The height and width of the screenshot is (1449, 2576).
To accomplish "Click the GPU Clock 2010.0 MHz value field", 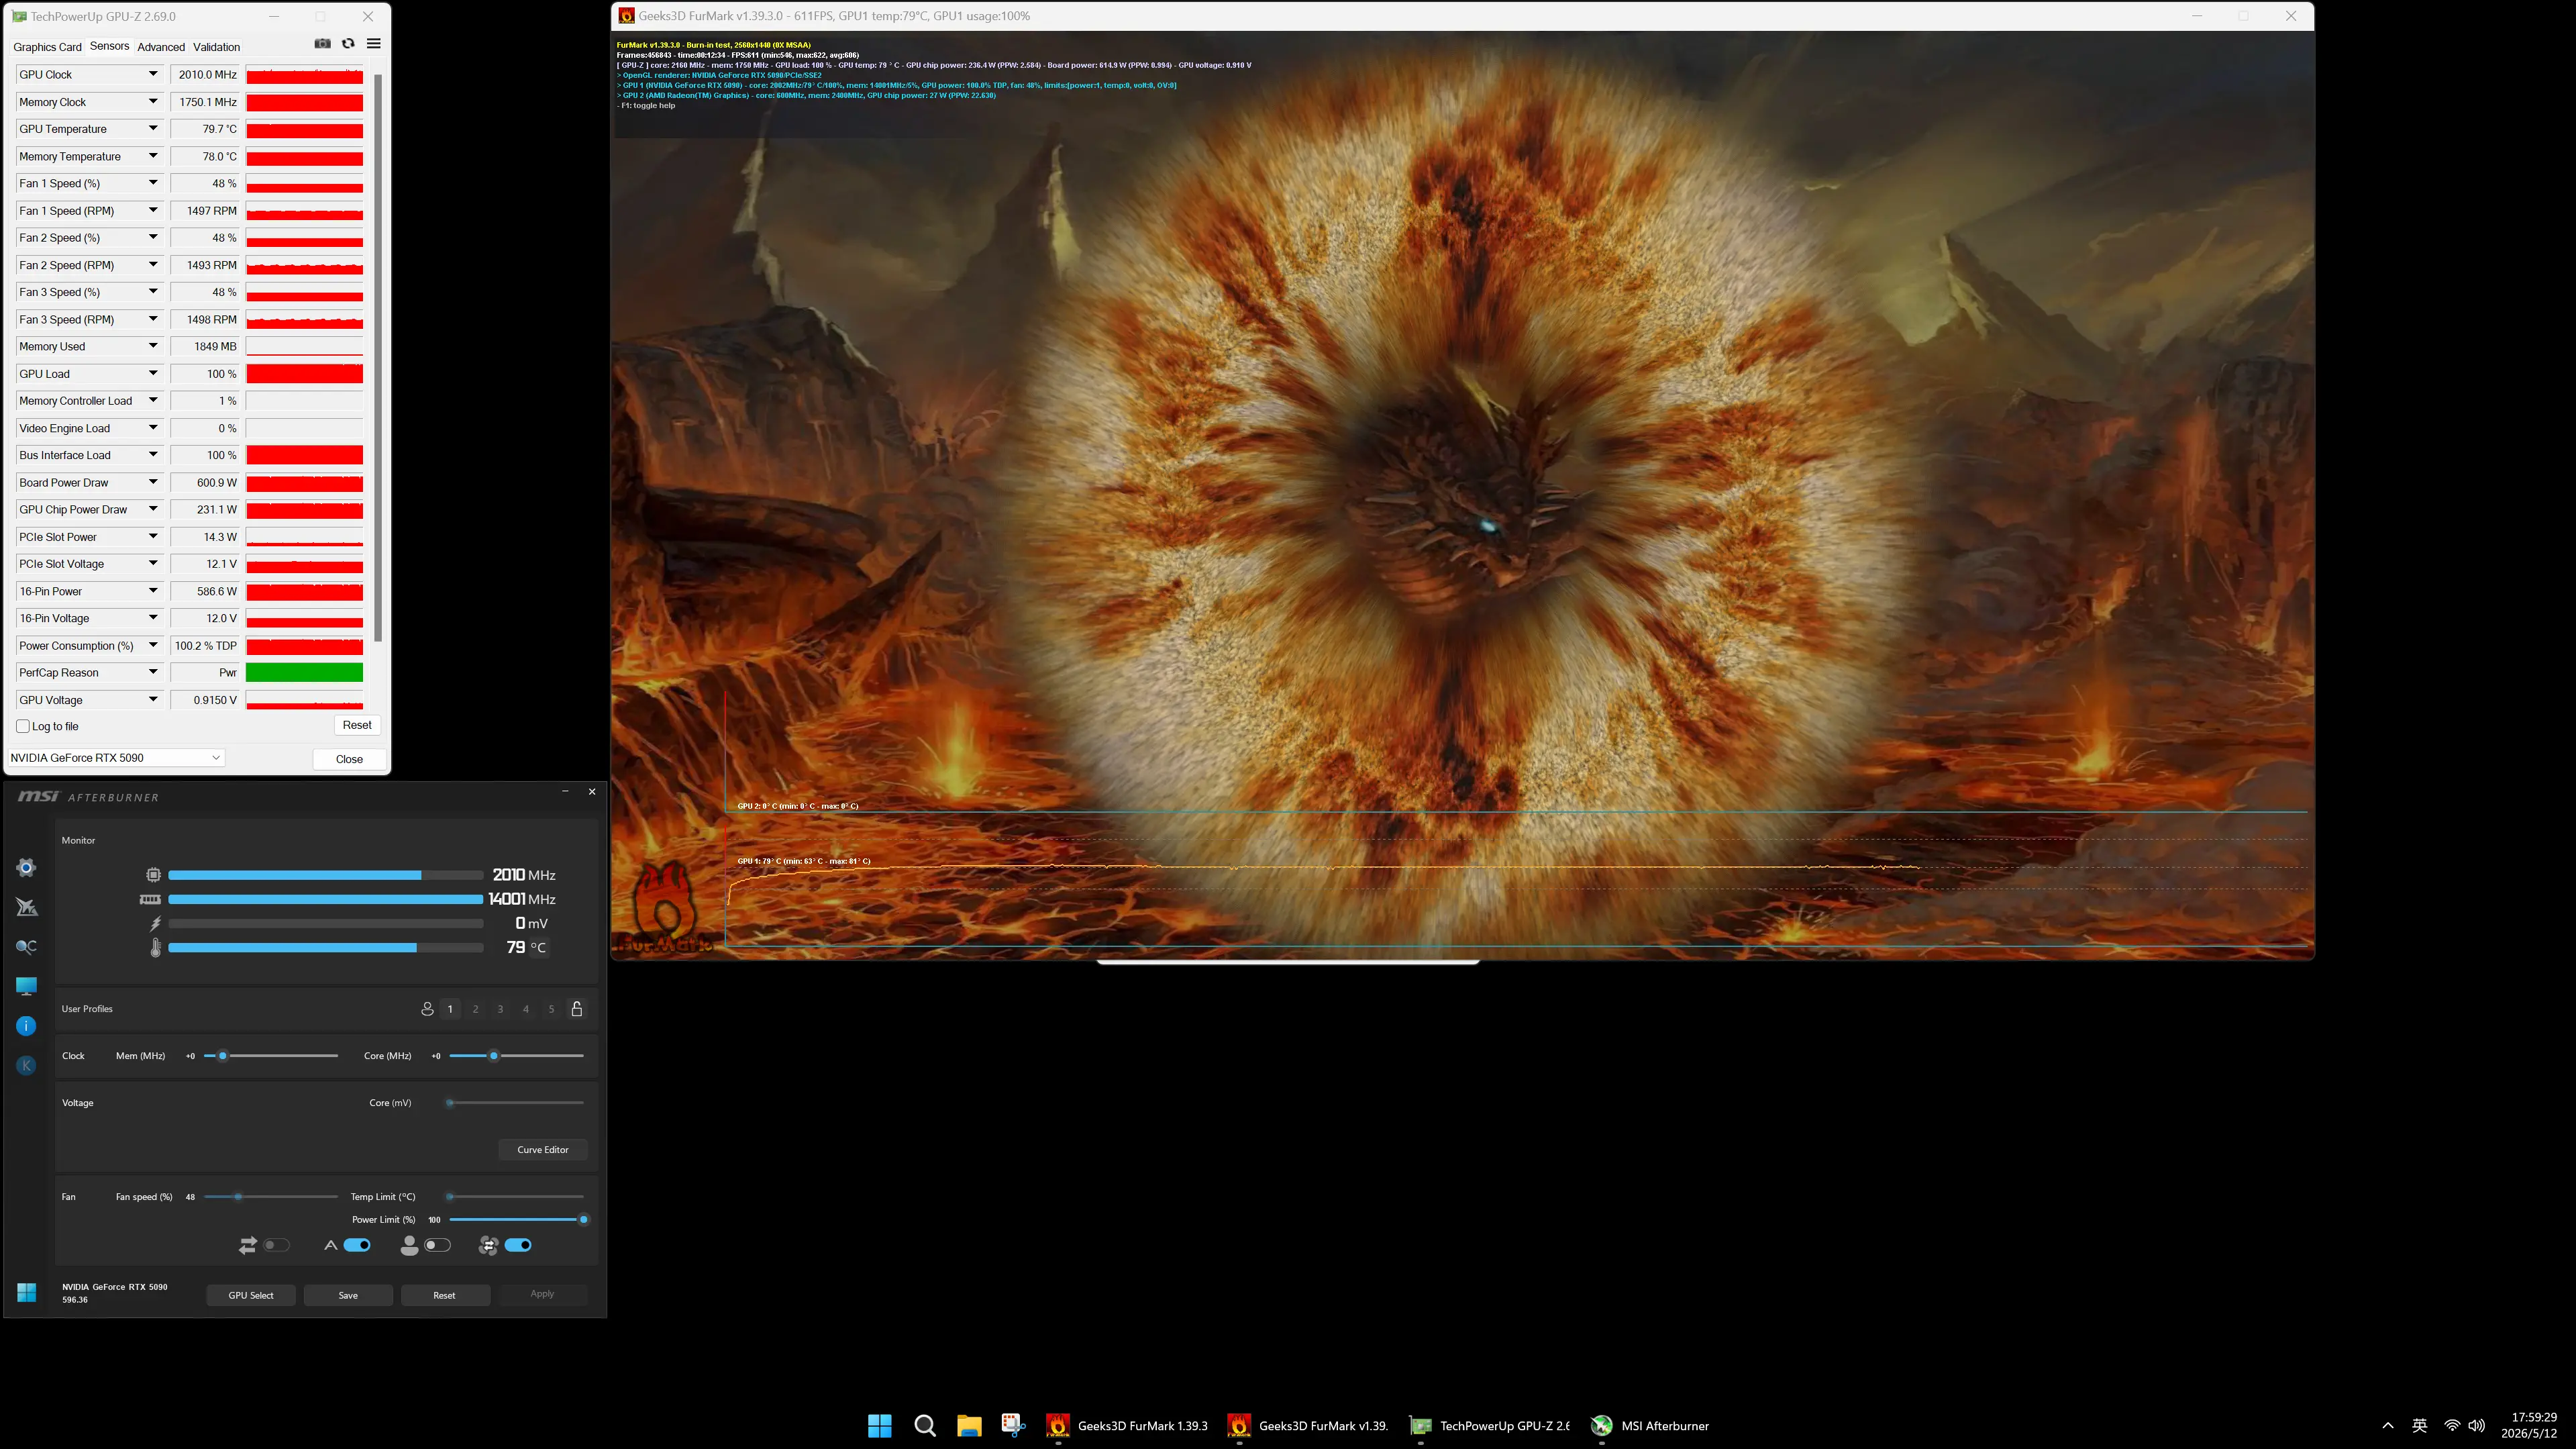I will pos(205,75).
